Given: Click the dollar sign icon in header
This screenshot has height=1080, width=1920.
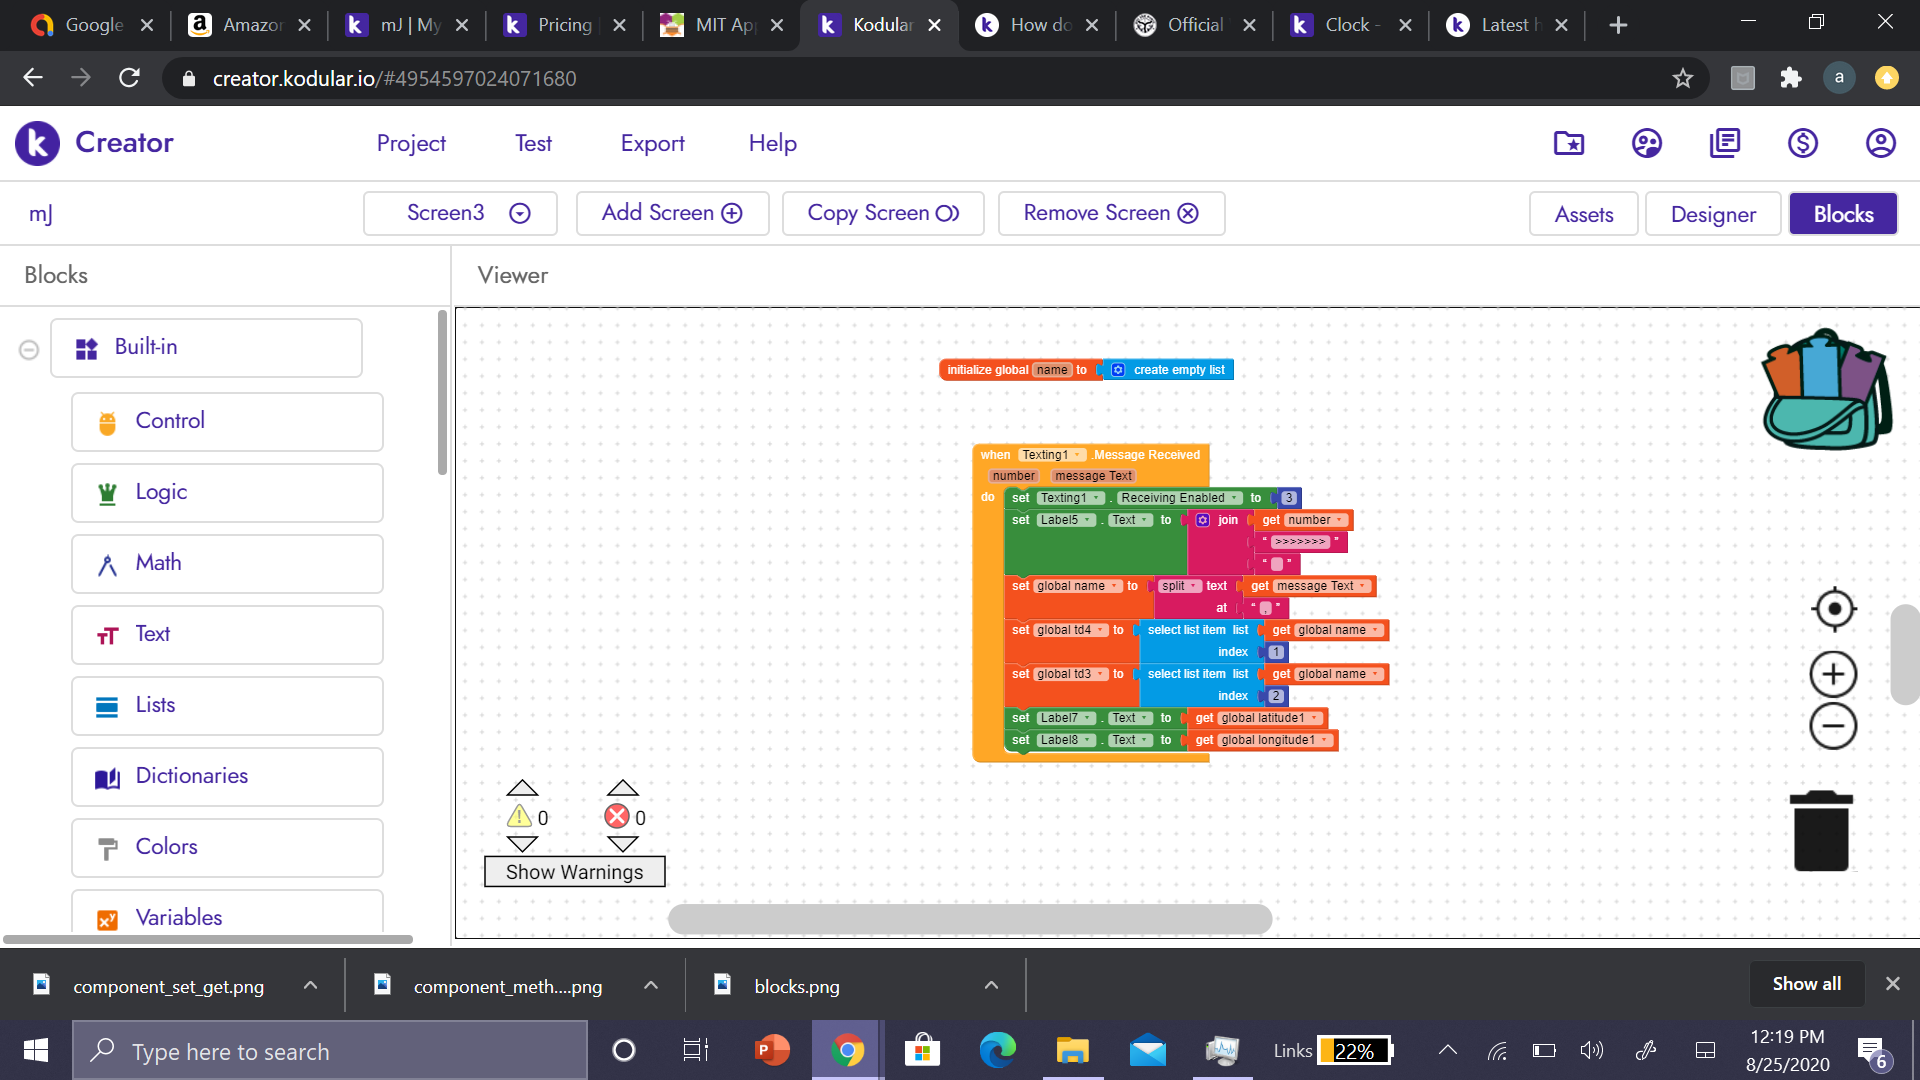Looking at the screenshot, I should [x=1802, y=143].
